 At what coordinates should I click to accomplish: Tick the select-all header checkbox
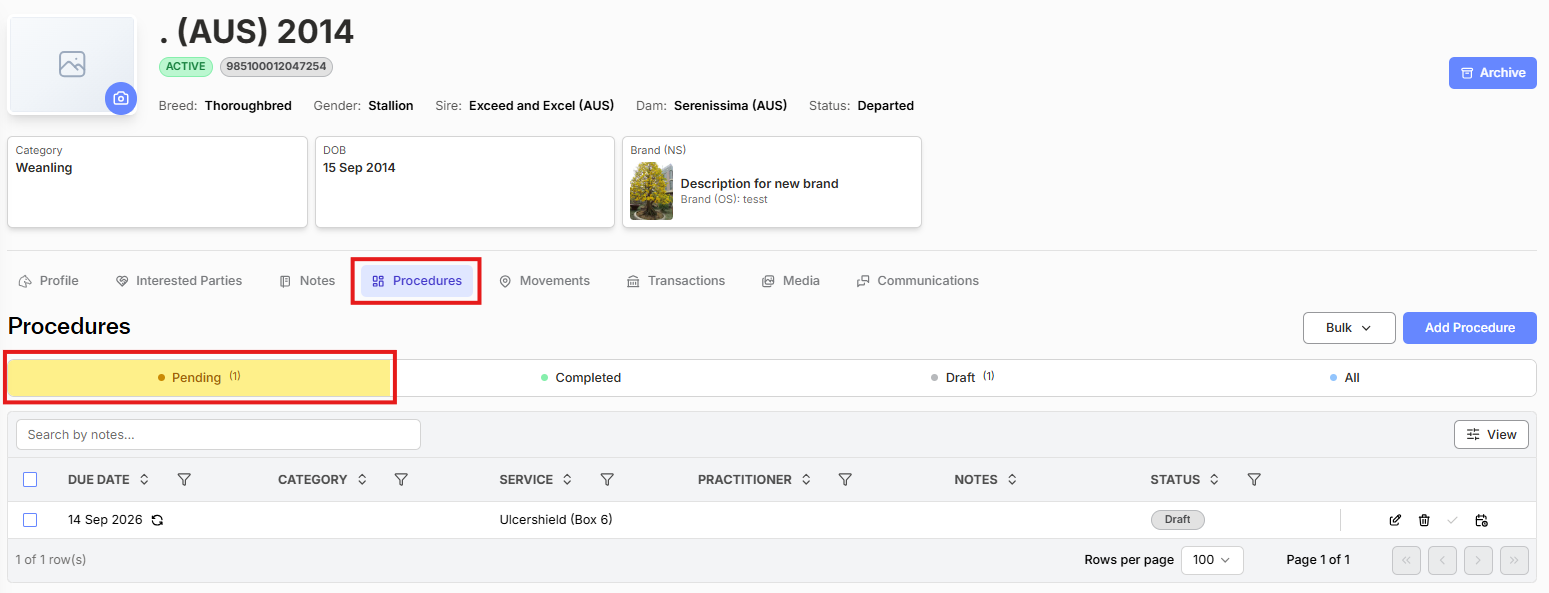click(30, 480)
